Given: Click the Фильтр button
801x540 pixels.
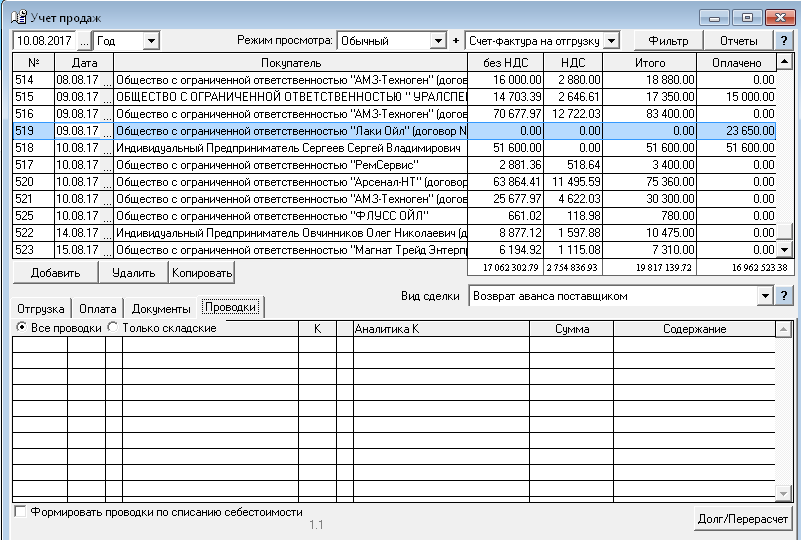Looking at the screenshot, I should [x=668, y=41].
